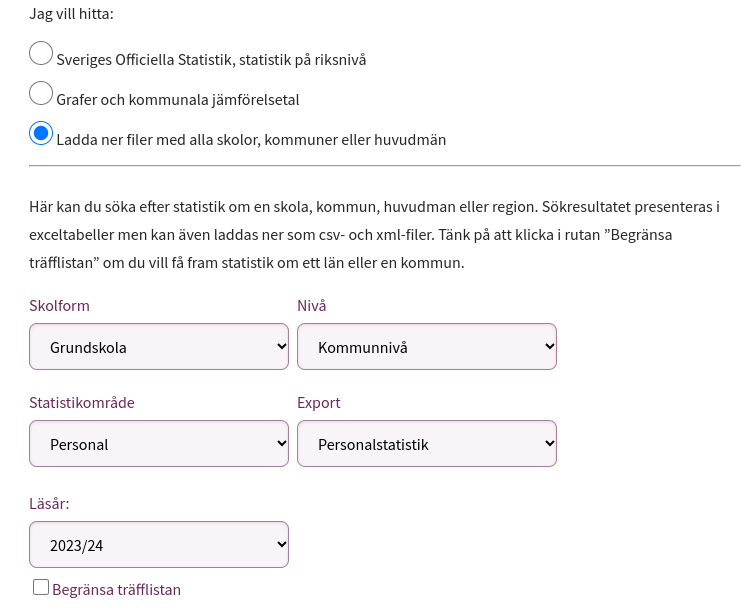Click the Statistikområde field label
754x612 pixels.
click(x=82, y=403)
